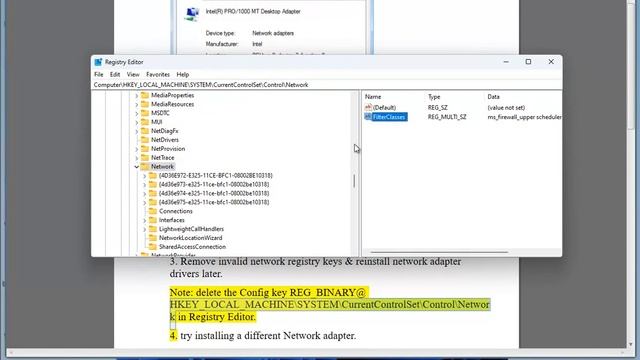Screen dimensions: 640x360
Task: Click the (value not set) data cell
Action: 506,108
